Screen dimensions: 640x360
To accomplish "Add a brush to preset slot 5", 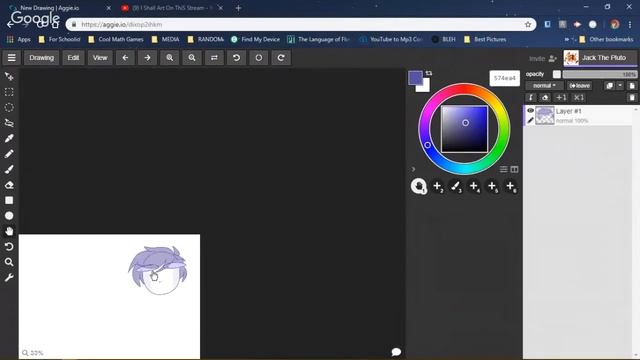I will pos(492,186).
